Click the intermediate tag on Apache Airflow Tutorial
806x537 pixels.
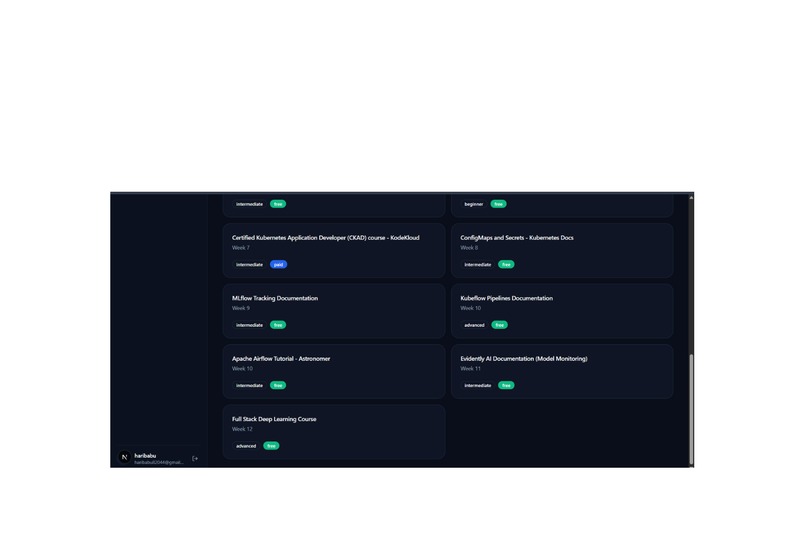249,385
